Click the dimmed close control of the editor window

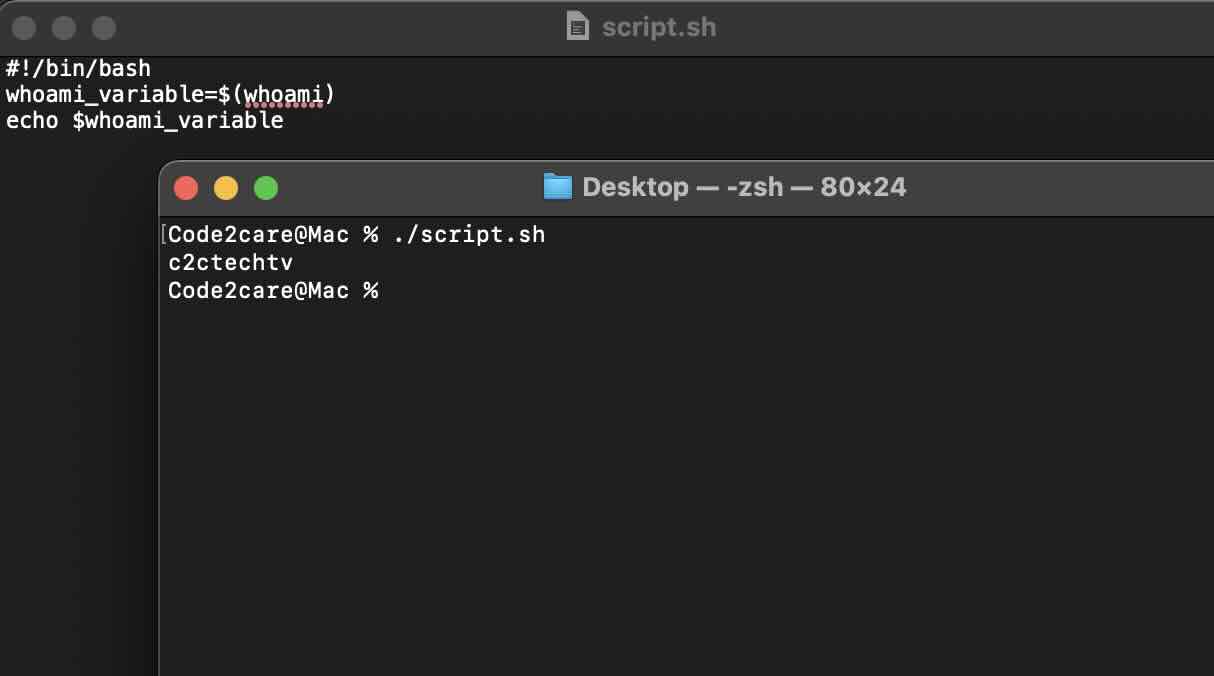click(x=22, y=27)
